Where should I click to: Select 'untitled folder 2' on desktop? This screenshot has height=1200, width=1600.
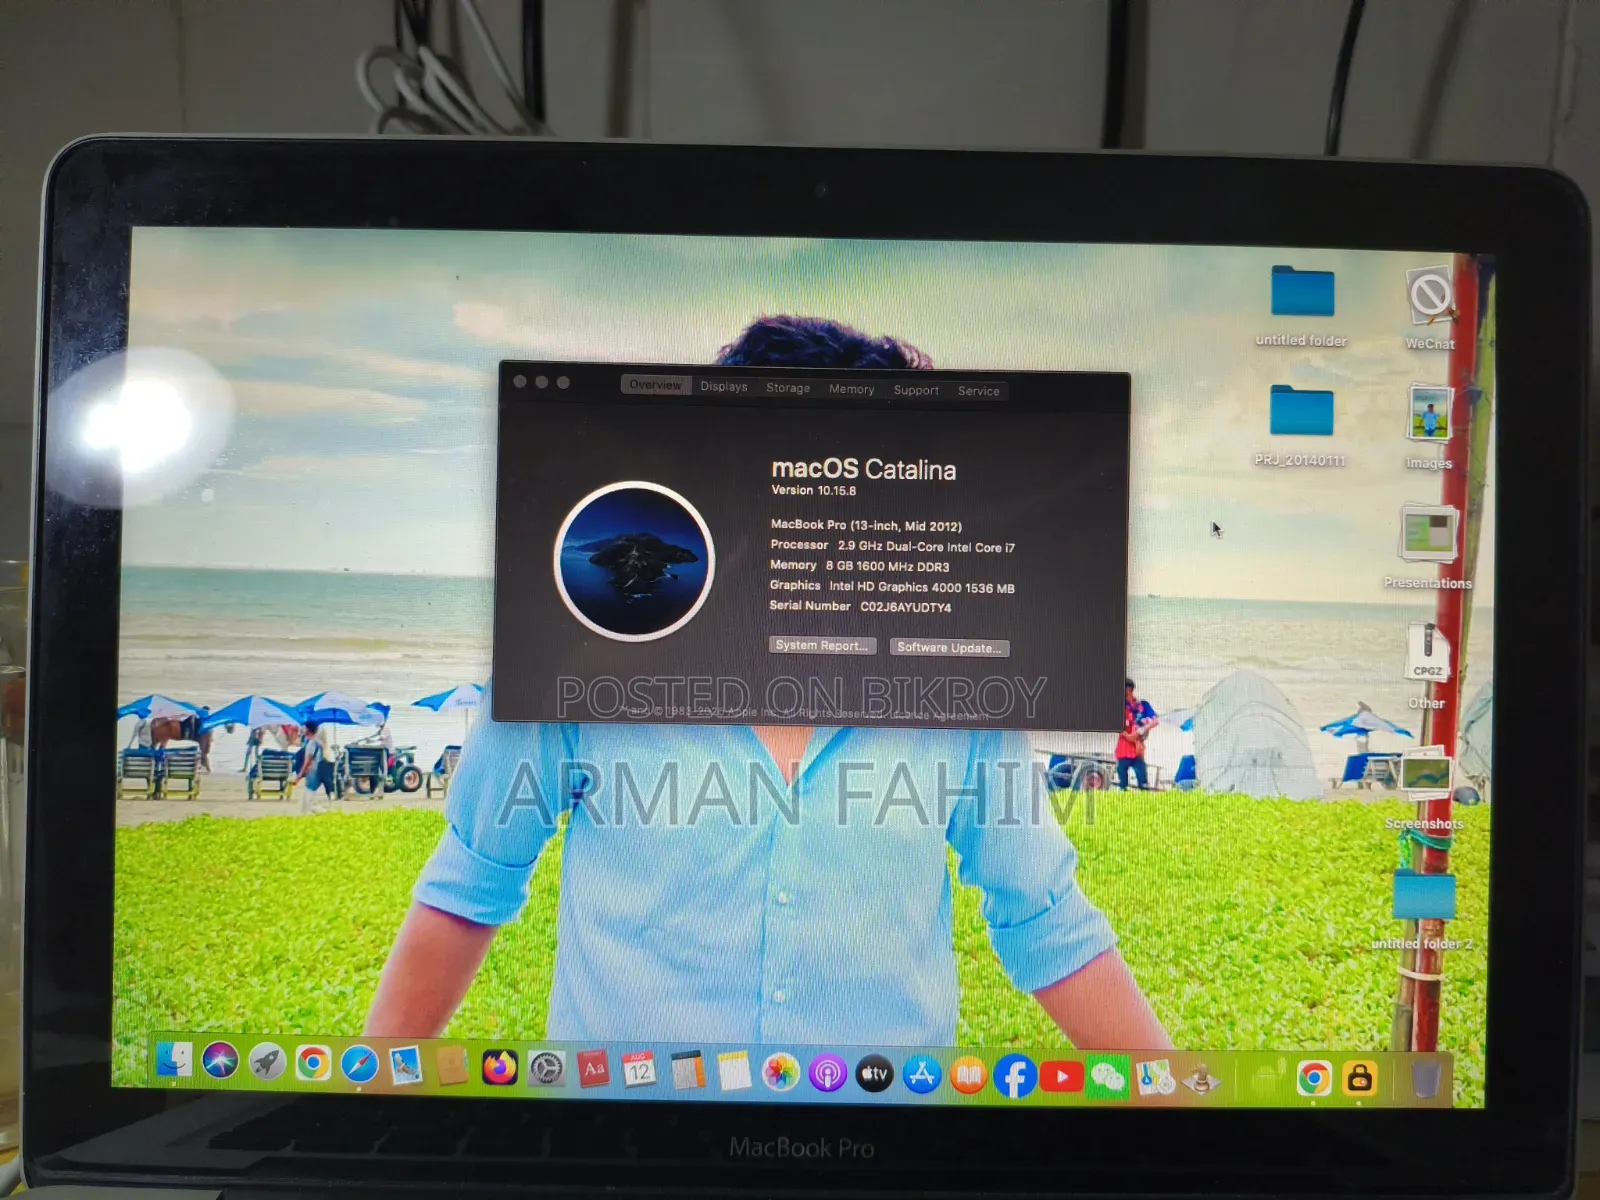click(x=1423, y=909)
